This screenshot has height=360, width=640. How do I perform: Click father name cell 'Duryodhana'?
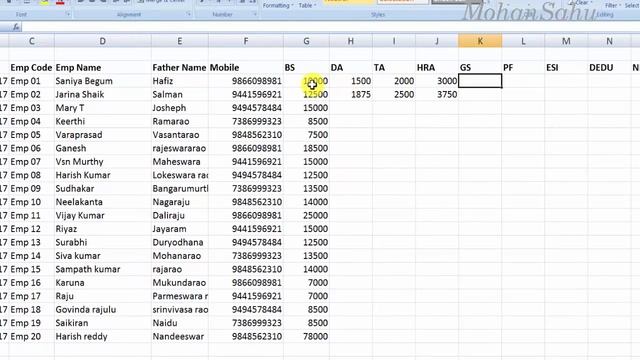point(180,242)
